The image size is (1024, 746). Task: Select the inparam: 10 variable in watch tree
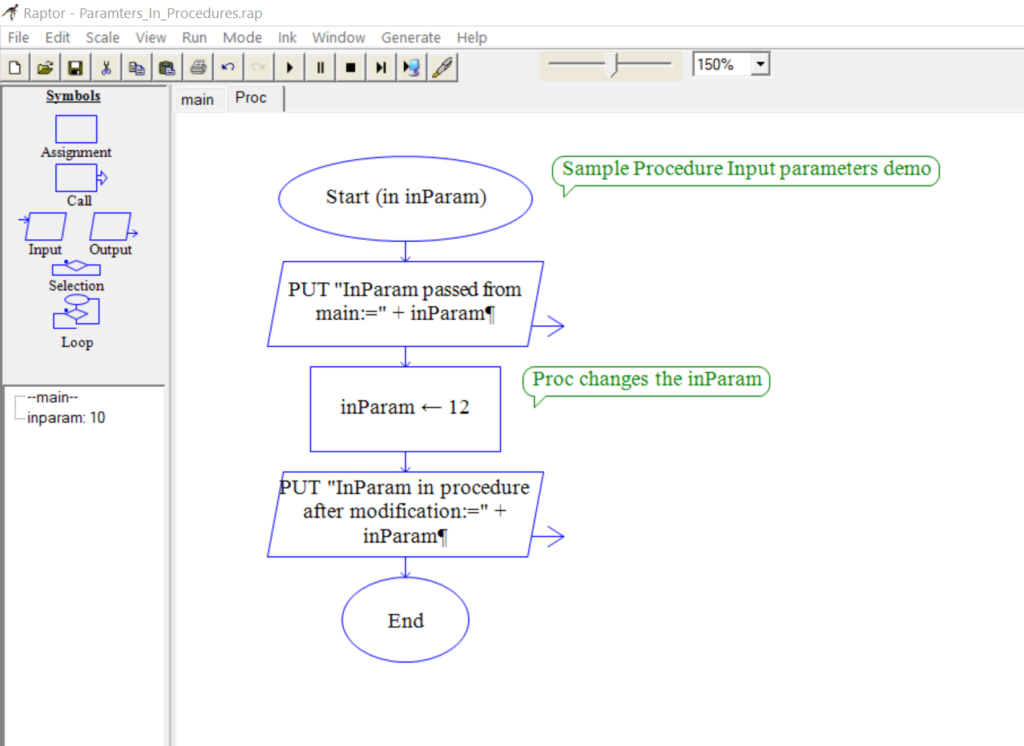pos(66,418)
